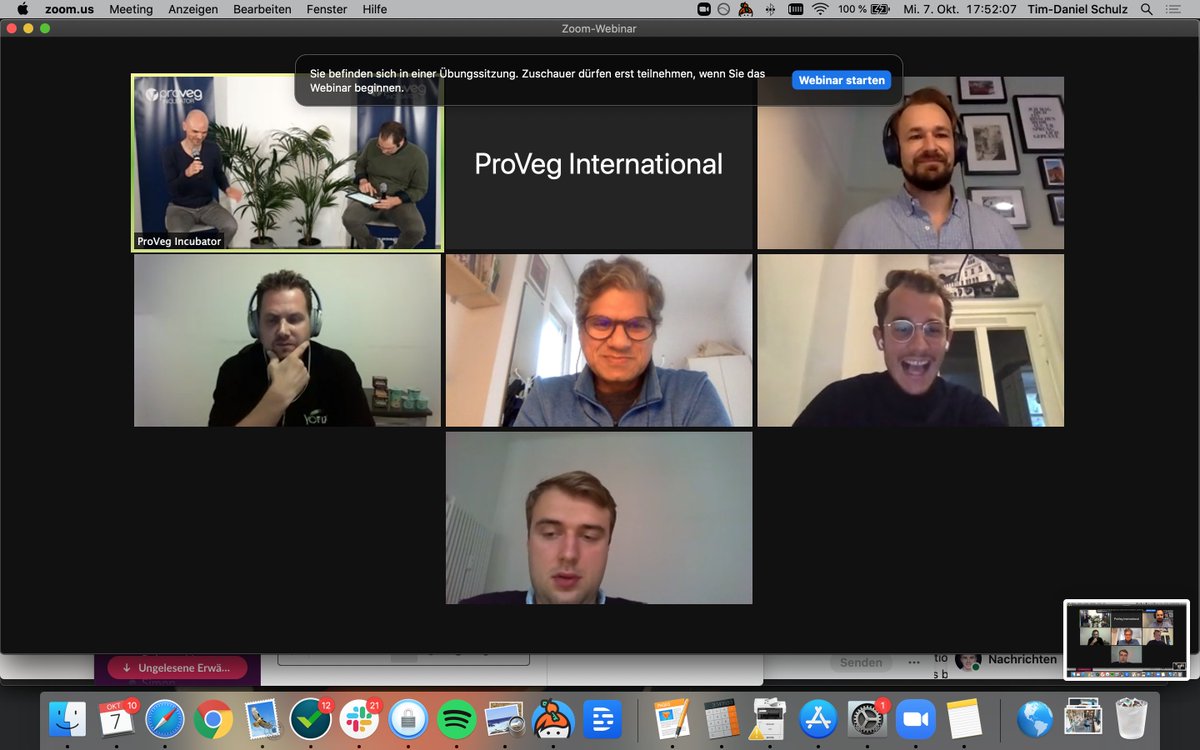Click the Zoom-Webinar window title bar
This screenshot has height=750, width=1200.
(x=599, y=28)
